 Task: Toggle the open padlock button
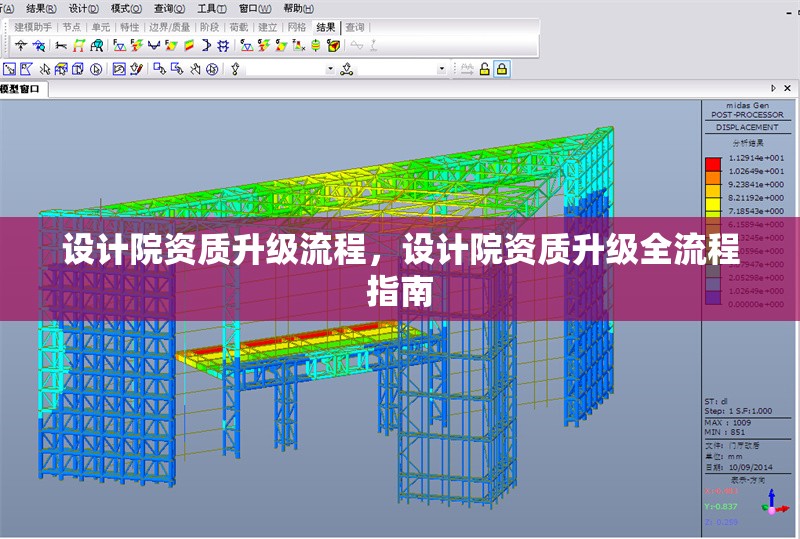pyautogui.click(x=485, y=69)
